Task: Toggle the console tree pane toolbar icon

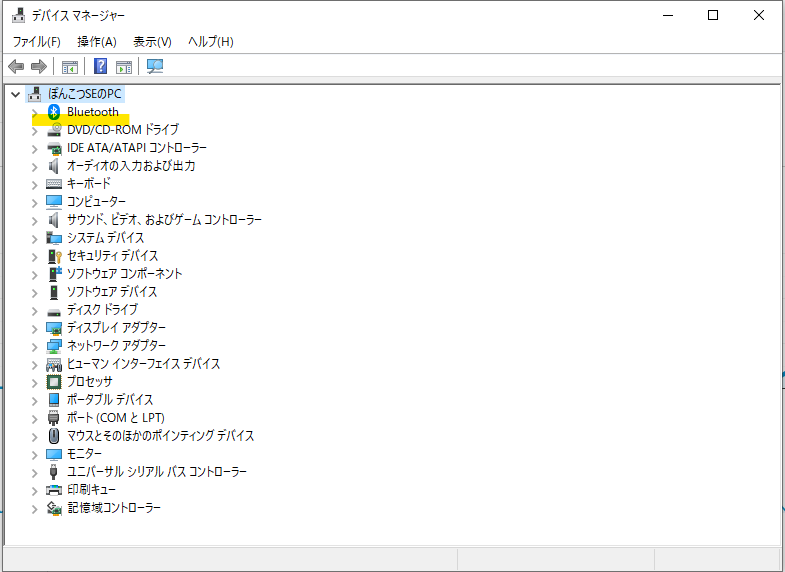Action: point(70,66)
